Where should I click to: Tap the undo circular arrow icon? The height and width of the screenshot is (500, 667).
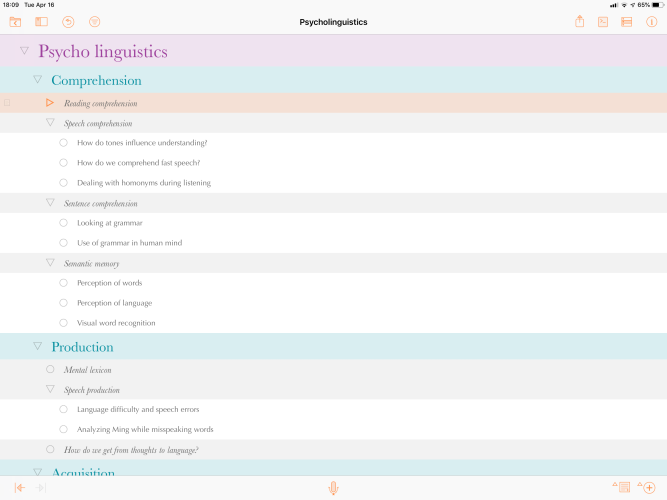(x=68, y=22)
